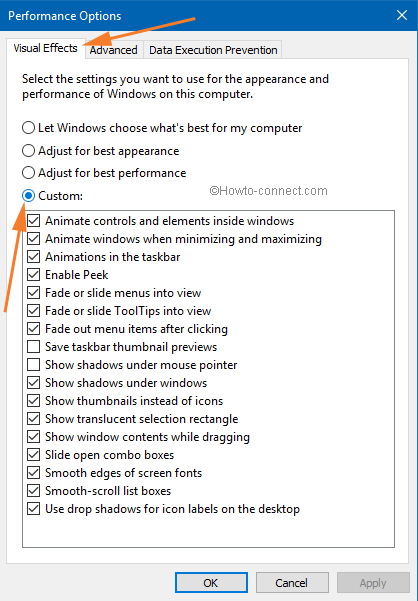Close the Performance Options dialog
The width and height of the screenshot is (418, 601).
[402, 15]
